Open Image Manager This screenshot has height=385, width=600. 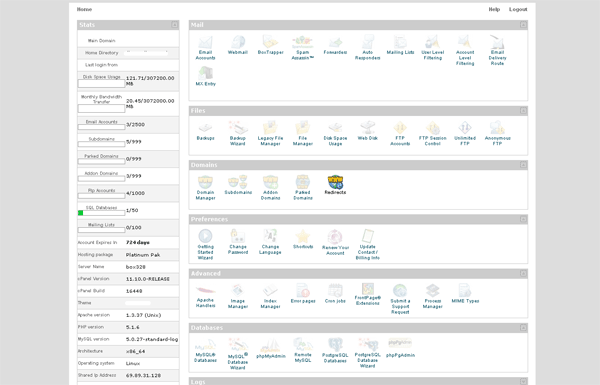click(x=238, y=297)
